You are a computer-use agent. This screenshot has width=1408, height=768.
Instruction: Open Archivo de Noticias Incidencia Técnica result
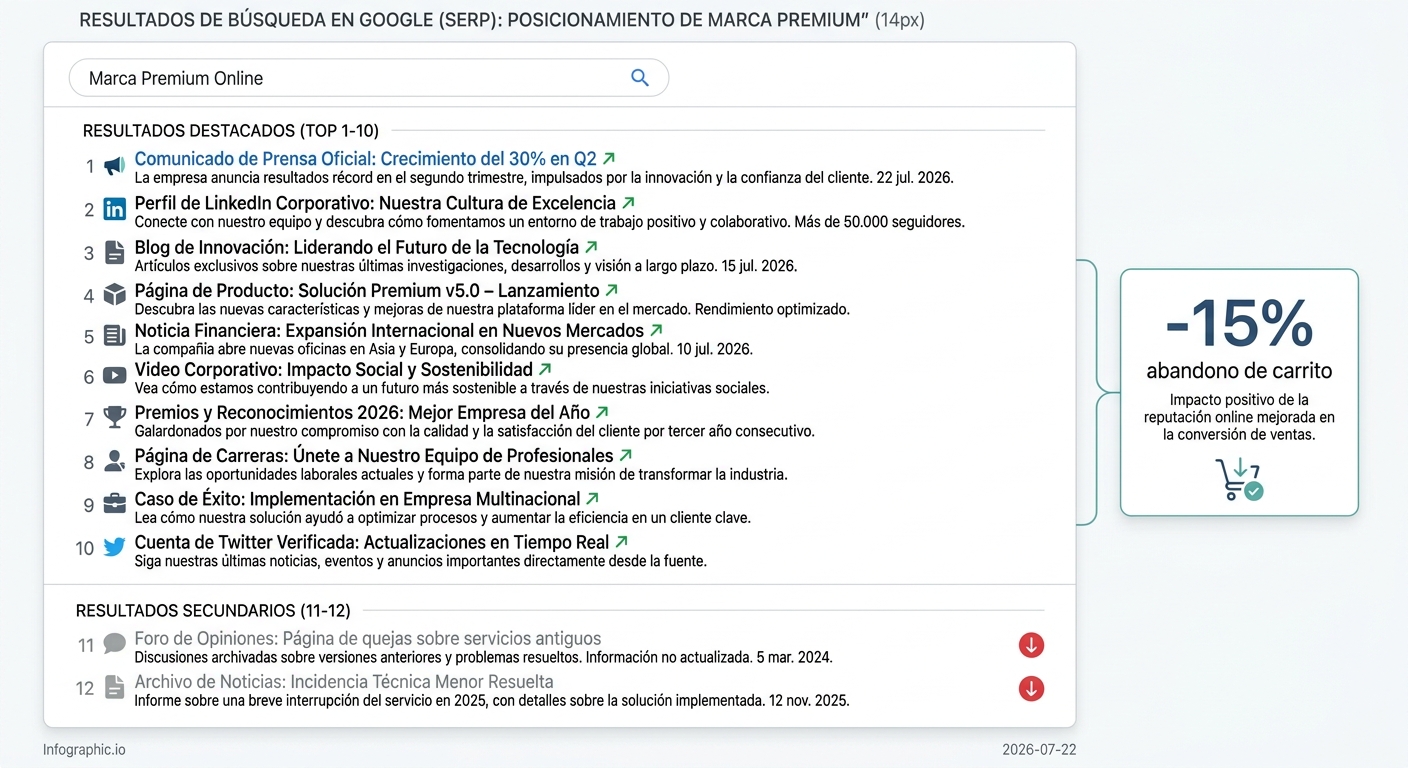(344, 682)
